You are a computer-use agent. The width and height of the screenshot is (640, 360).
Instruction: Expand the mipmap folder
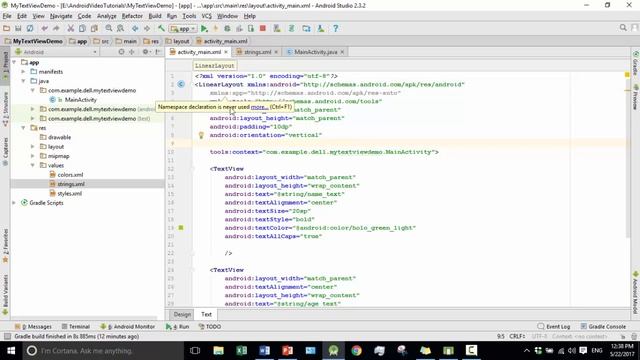[33, 156]
